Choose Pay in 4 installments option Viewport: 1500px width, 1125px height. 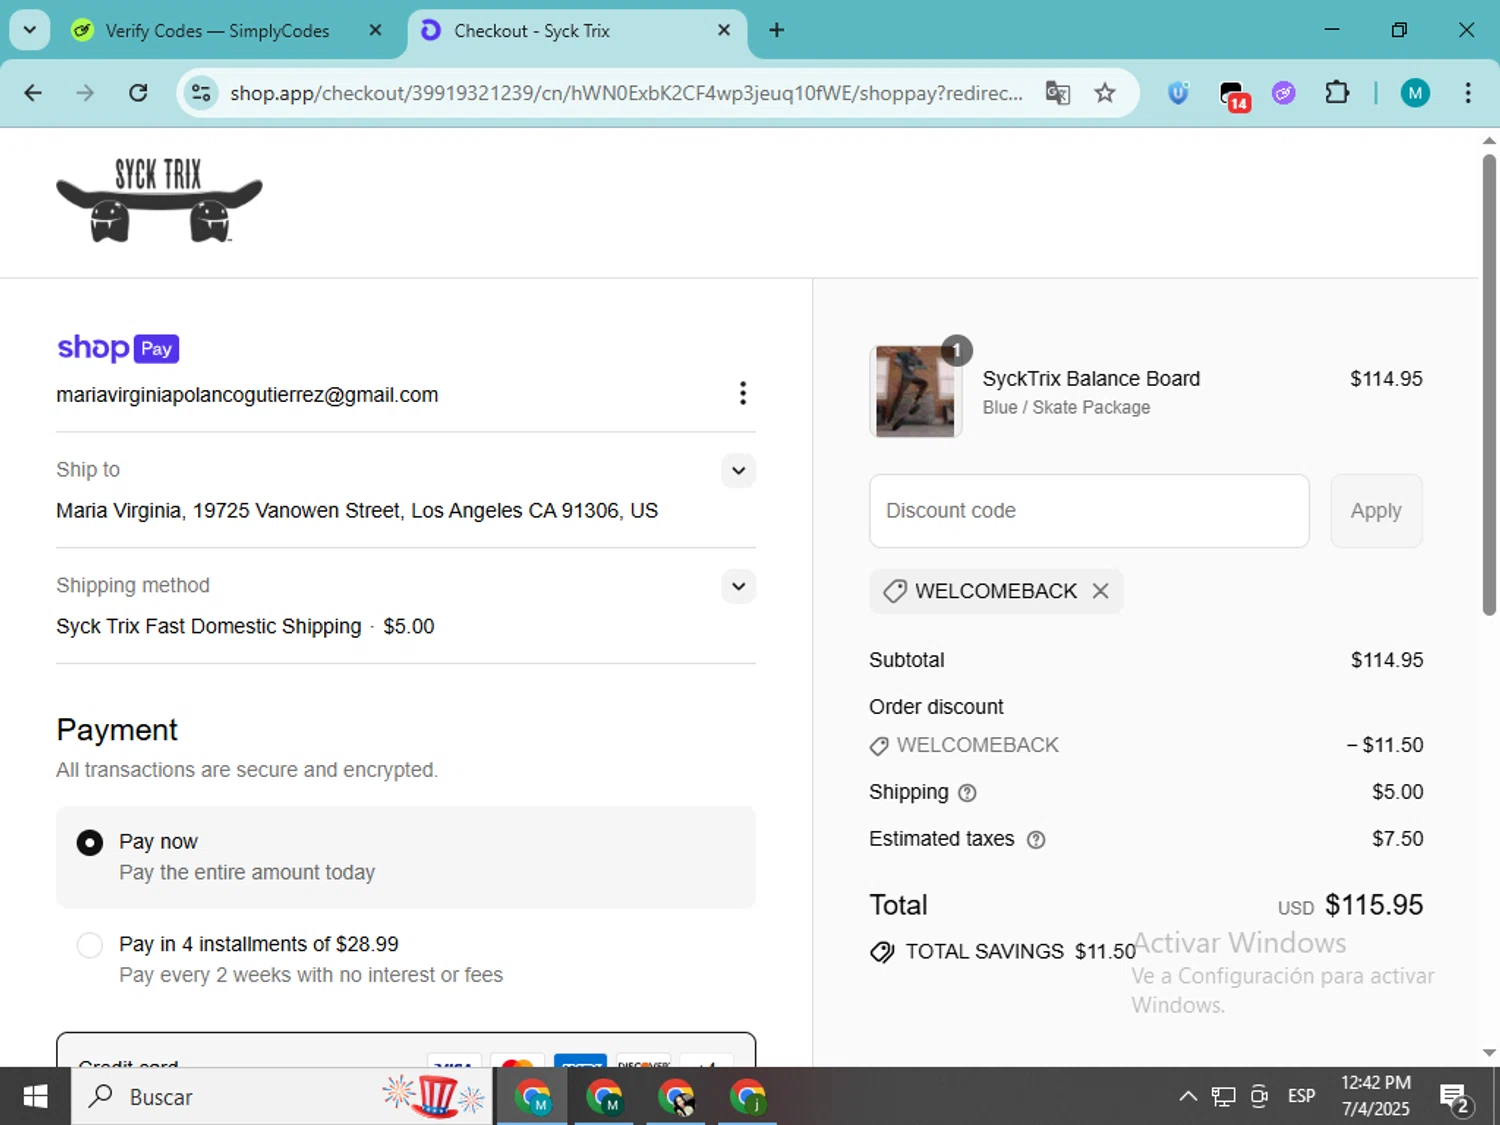(x=90, y=945)
